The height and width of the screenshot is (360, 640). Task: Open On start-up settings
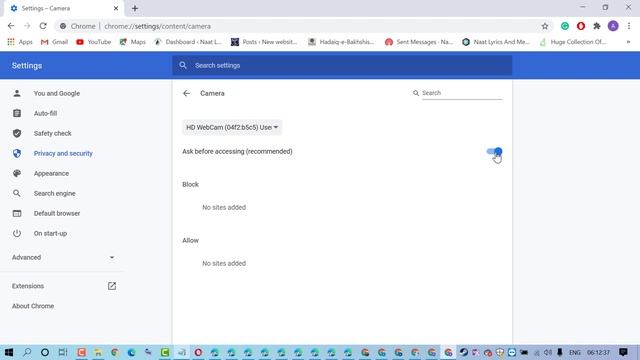[x=50, y=233]
